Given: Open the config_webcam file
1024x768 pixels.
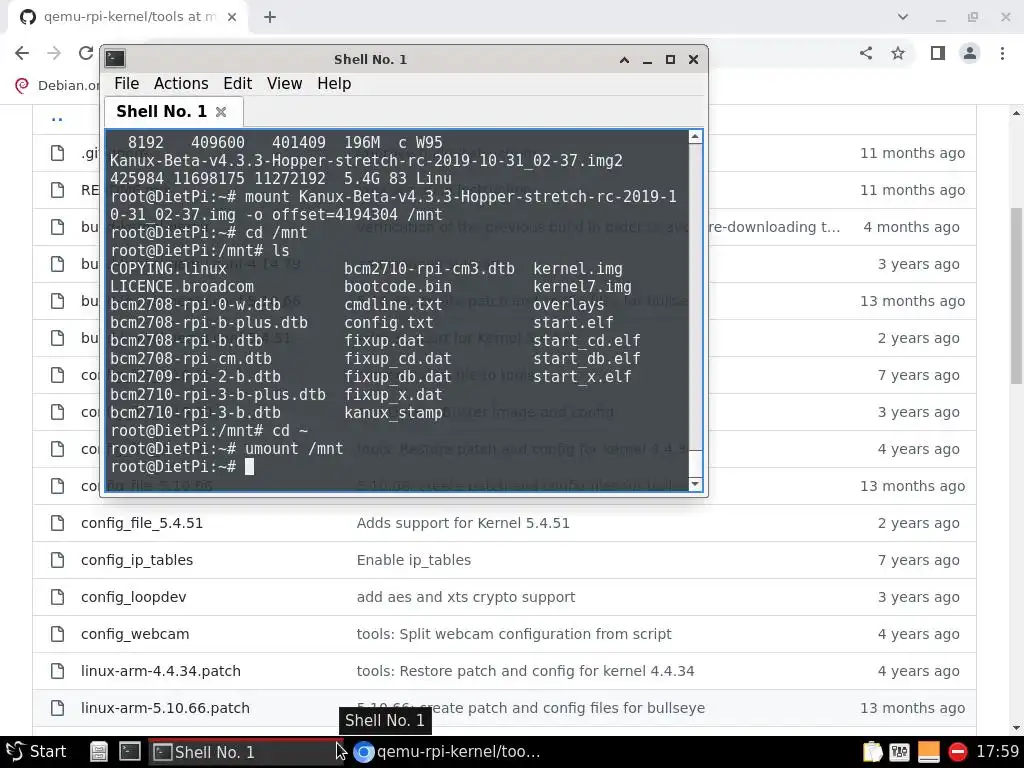Looking at the screenshot, I should pos(135,634).
